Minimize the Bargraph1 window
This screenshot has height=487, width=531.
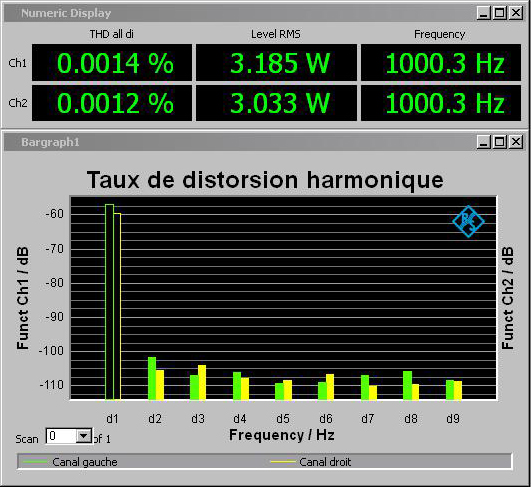click(x=484, y=142)
